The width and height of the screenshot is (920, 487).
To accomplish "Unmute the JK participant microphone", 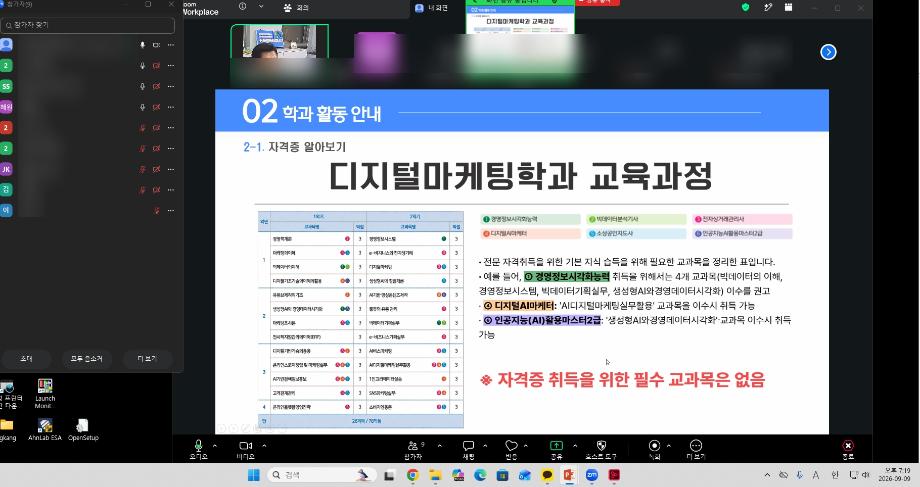I will (x=142, y=170).
